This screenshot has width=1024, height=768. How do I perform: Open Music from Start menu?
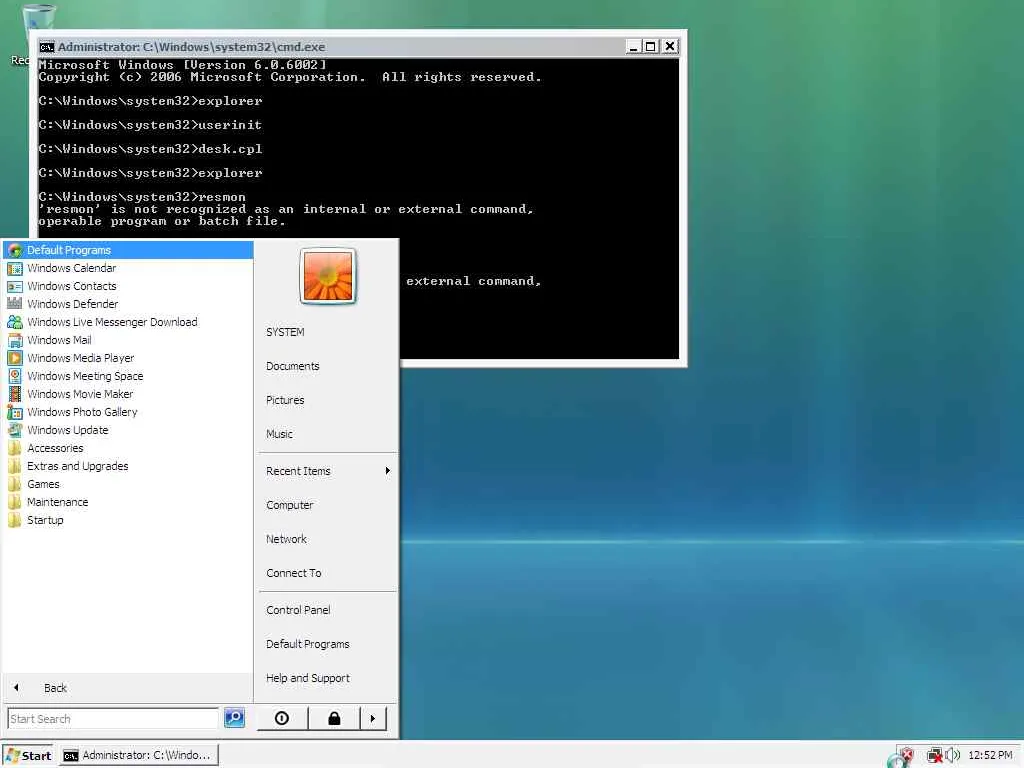[x=280, y=434]
